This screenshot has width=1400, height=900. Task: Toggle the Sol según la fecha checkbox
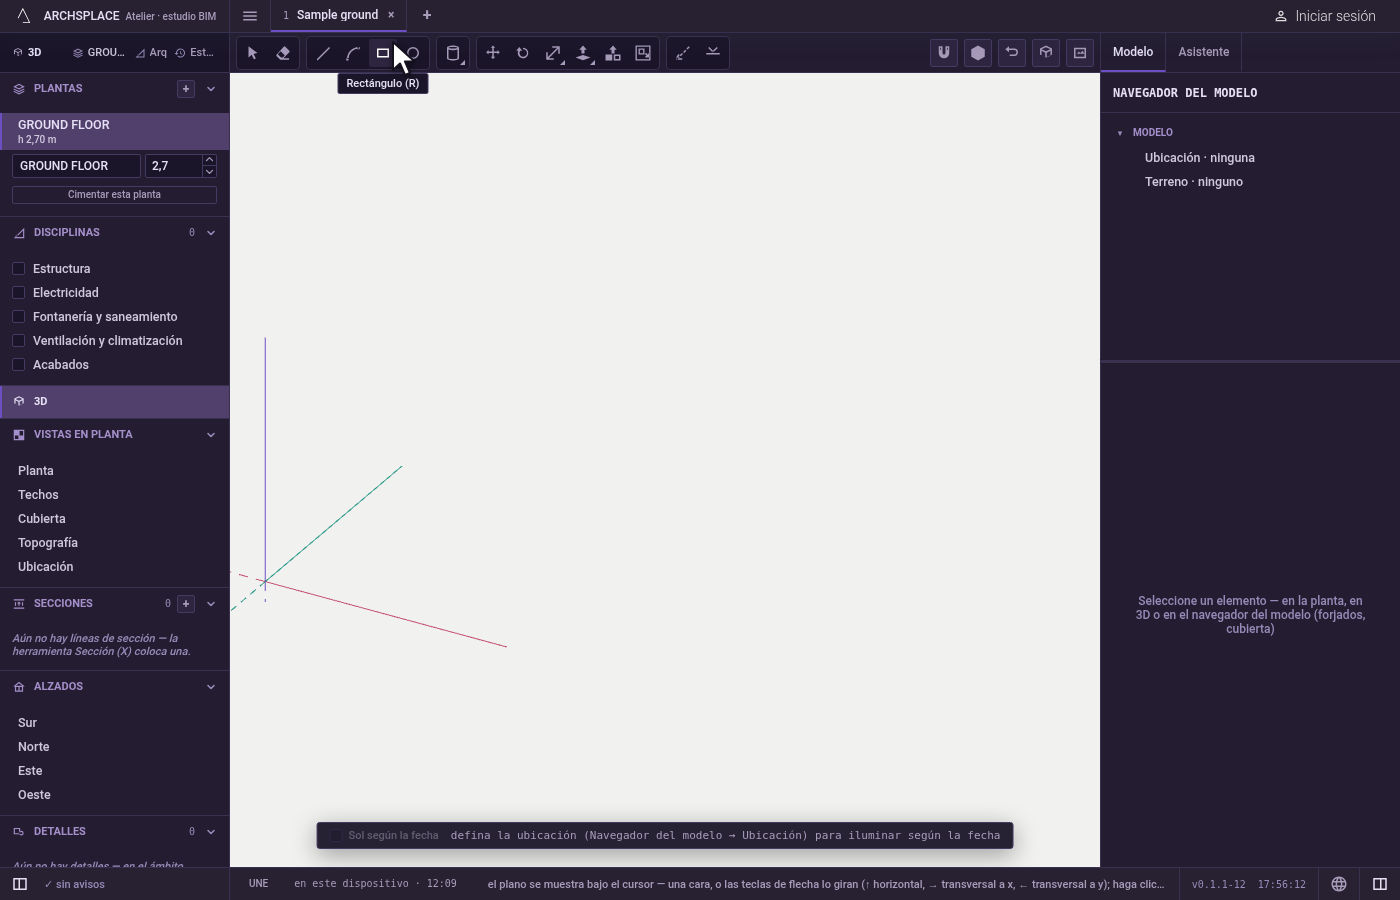pos(336,836)
